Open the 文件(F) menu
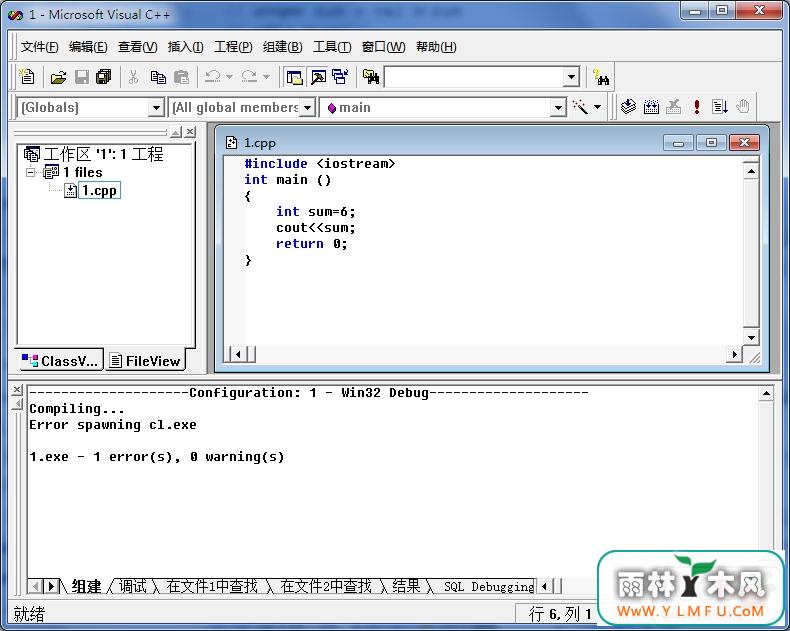 pyautogui.click(x=39, y=47)
